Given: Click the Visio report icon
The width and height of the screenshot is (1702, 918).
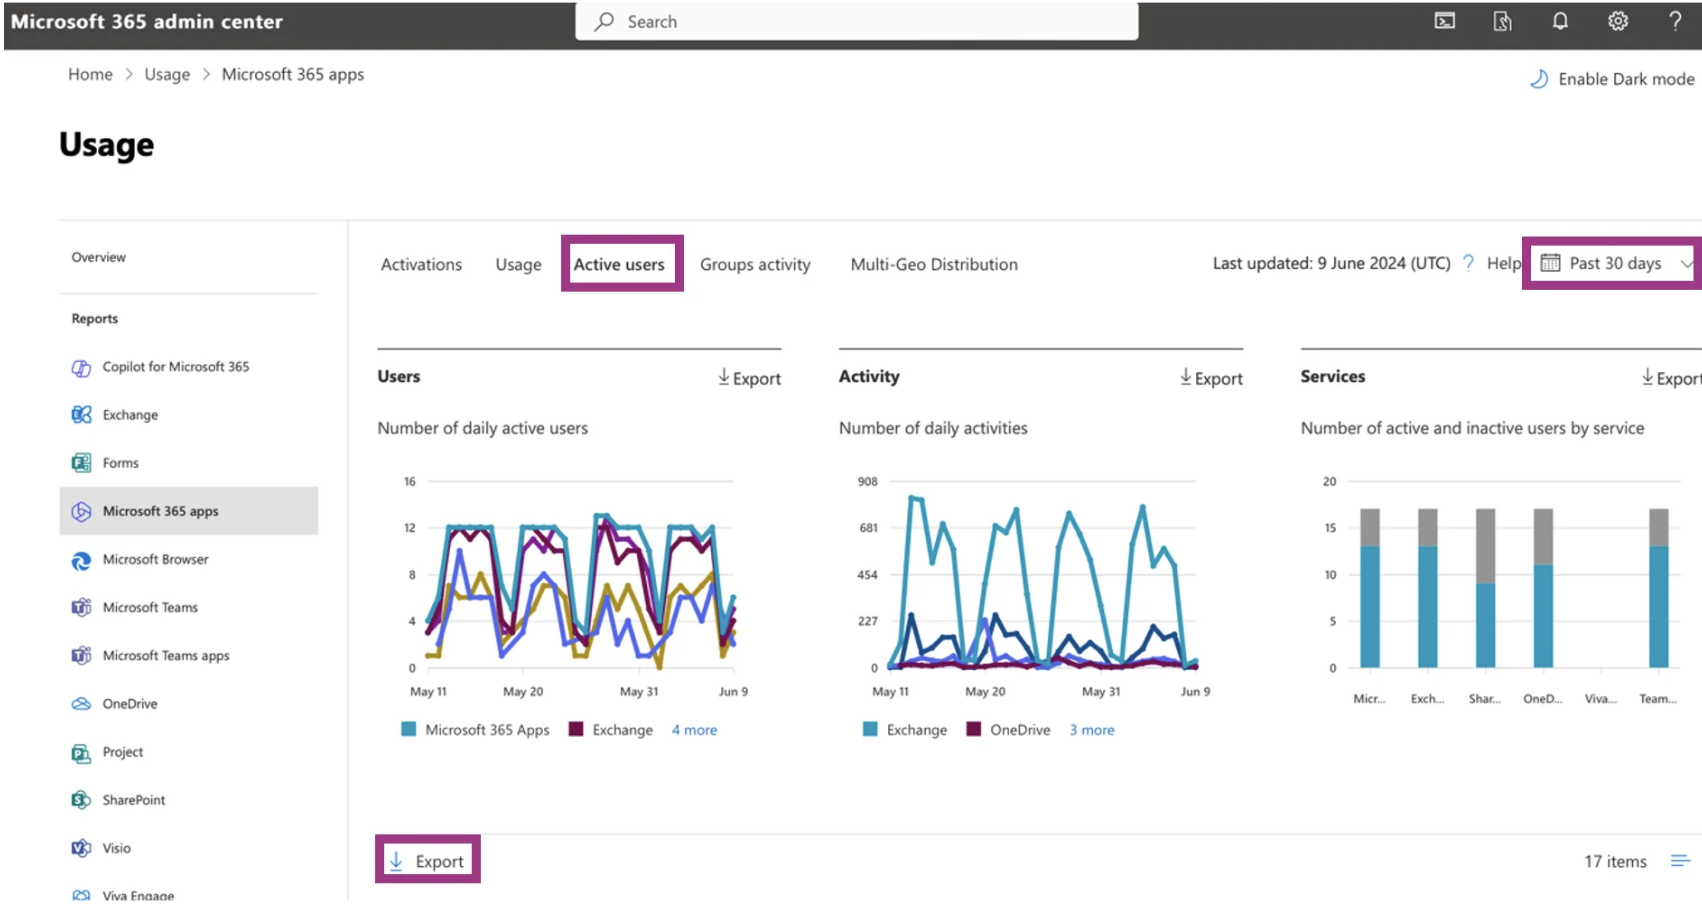Looking at the screenshot, I should (x=81, y=848).
